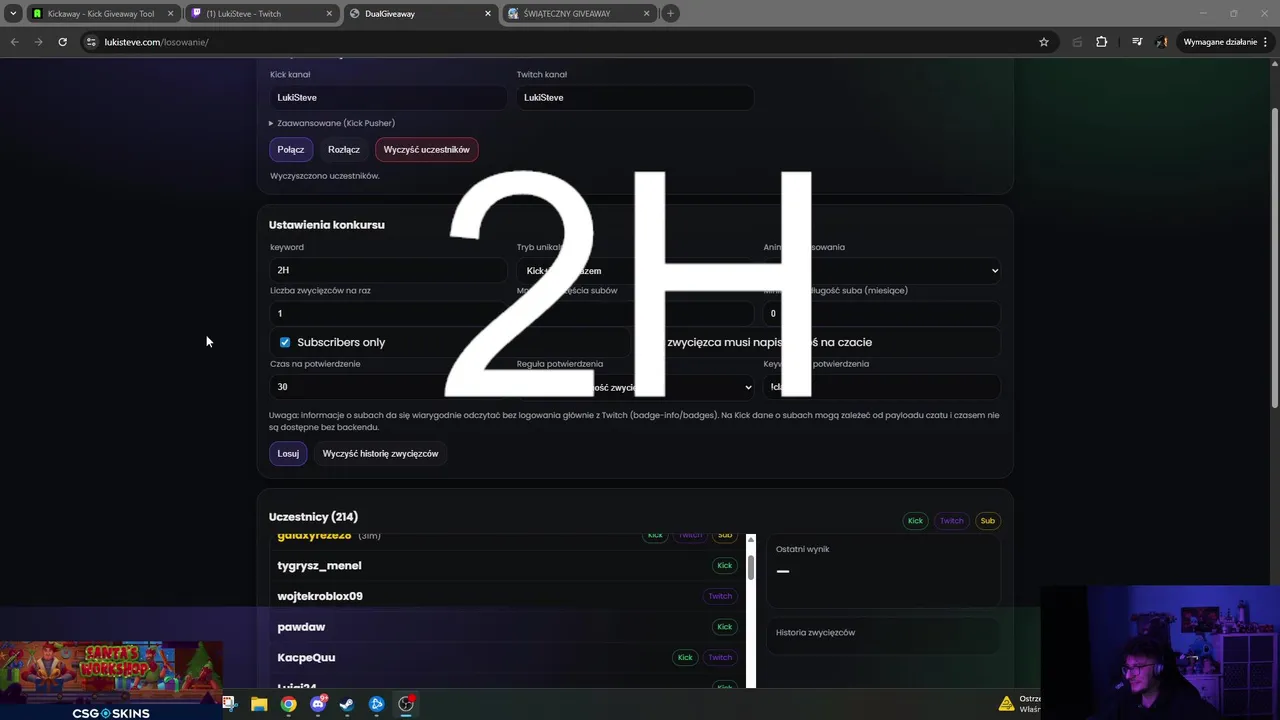The width and height of the screenshot is (1280, 720).
Task: Edit the keyword field containing 2H
Action: 387,270
